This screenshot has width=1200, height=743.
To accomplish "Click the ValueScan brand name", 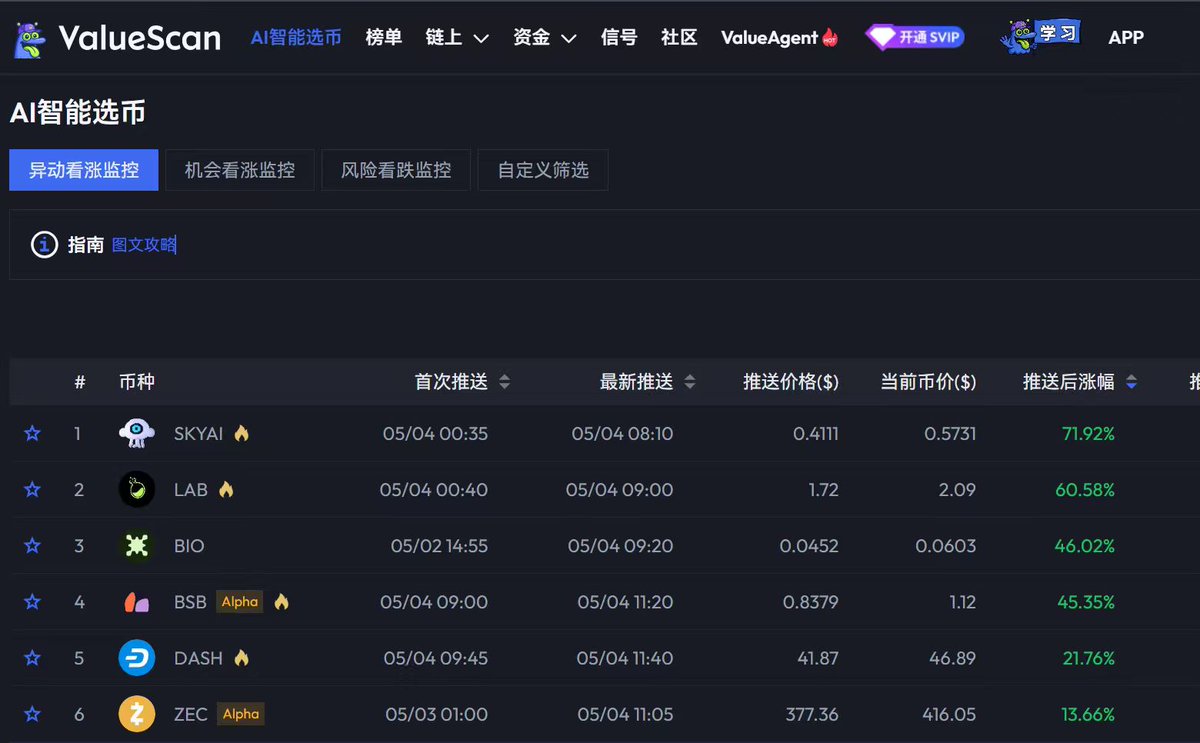I will tap(140, 38).
